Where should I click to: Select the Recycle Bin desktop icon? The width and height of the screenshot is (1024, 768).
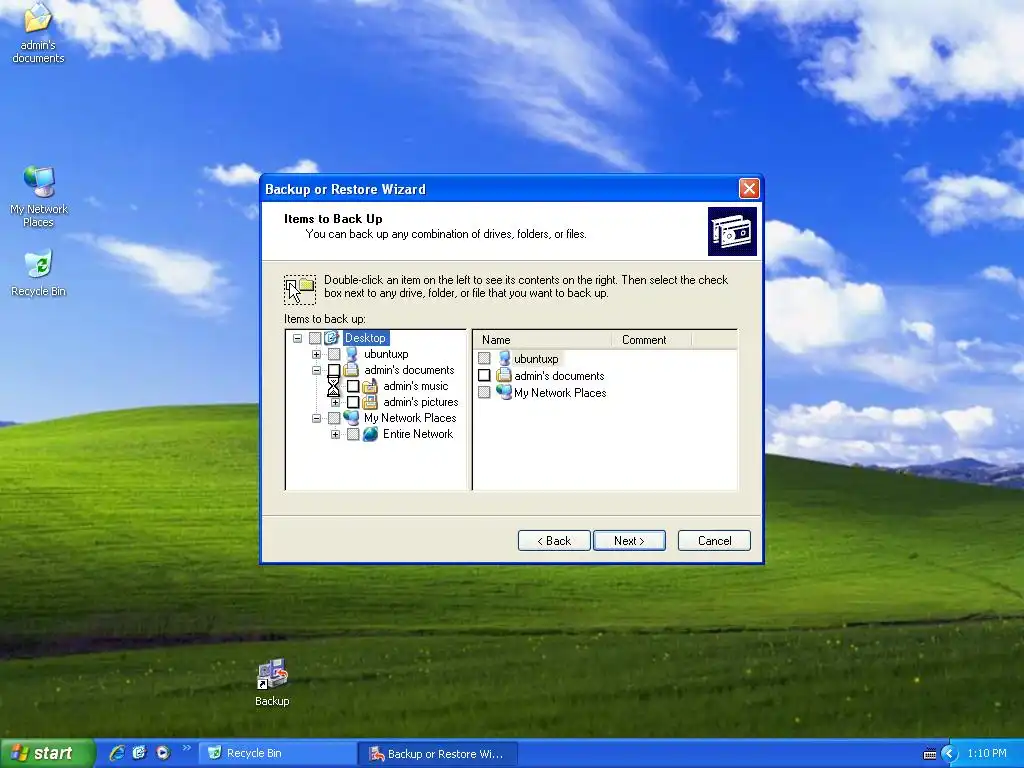point(39,273)
